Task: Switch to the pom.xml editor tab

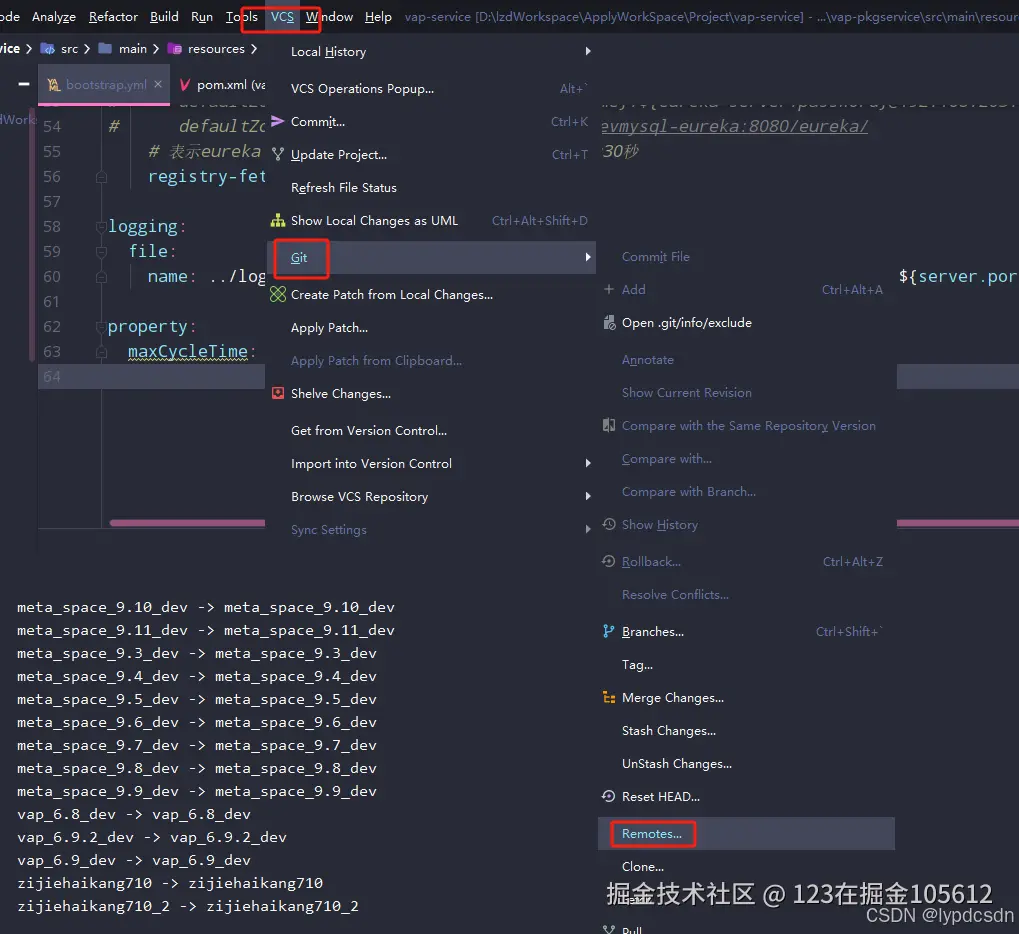Action: click(x=221, y=84)
